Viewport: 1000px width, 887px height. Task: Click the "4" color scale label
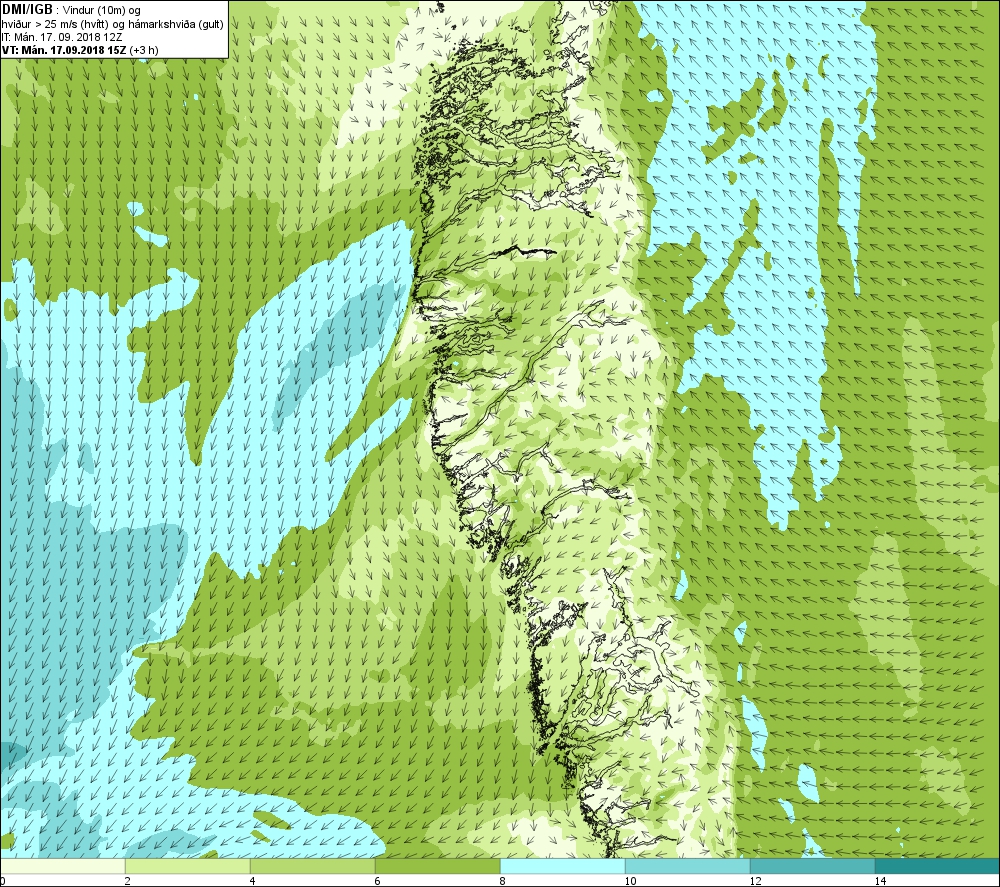253,881
